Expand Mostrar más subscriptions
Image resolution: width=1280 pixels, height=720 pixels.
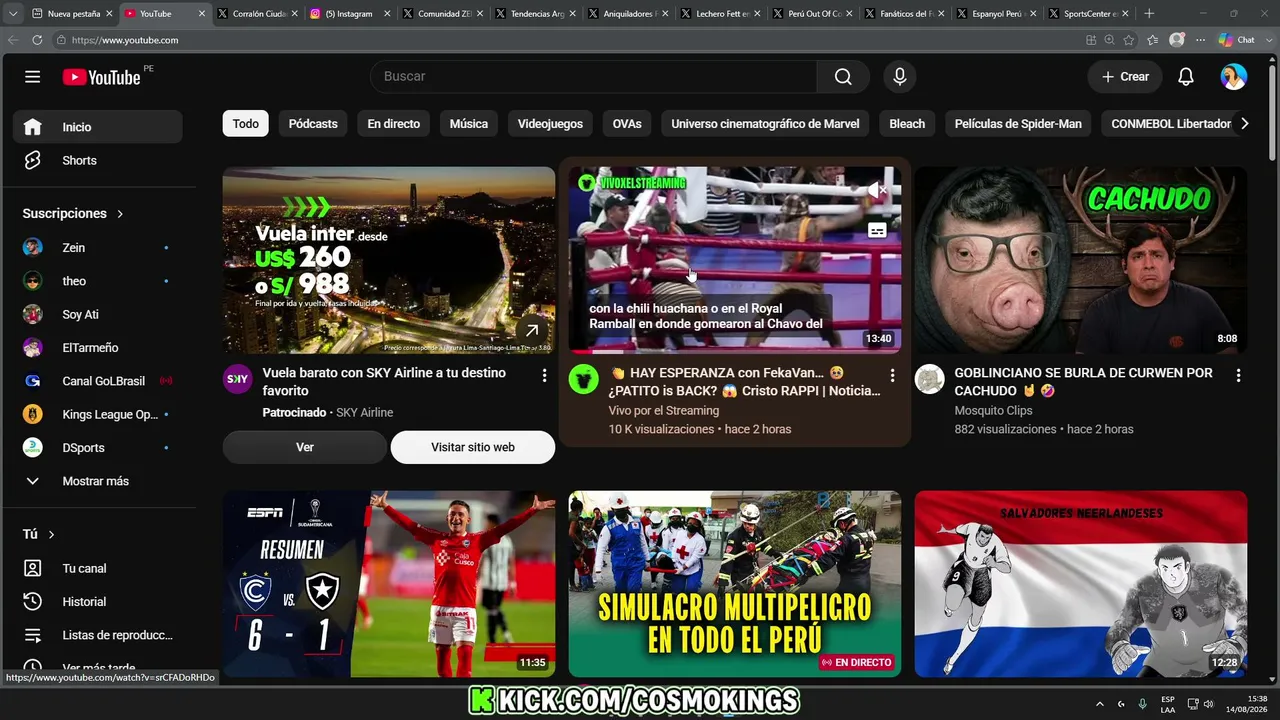97,481
